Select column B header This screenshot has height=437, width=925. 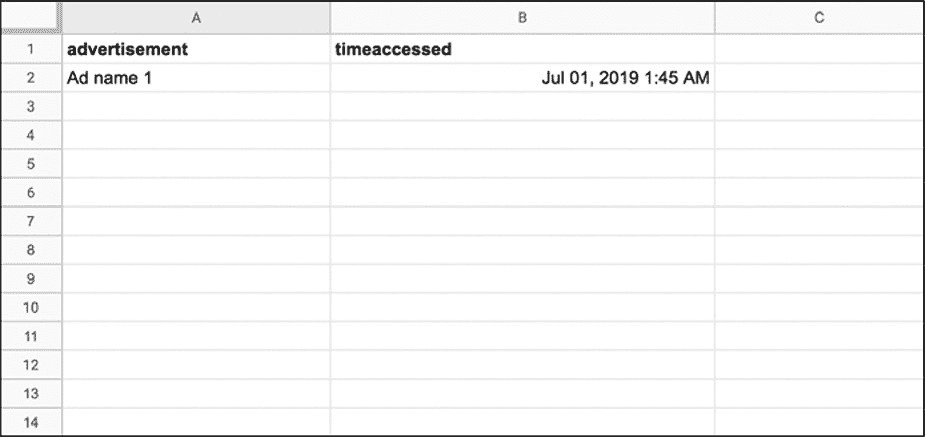pos(522,17)
